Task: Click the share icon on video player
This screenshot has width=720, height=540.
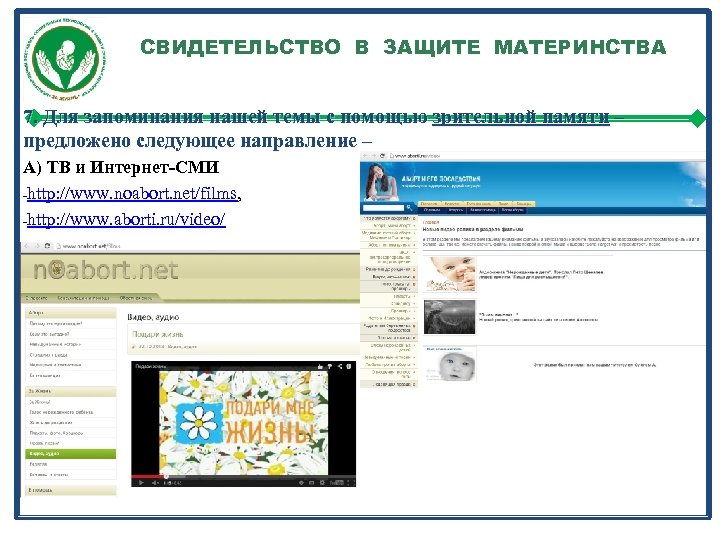Action: point(340,366)
